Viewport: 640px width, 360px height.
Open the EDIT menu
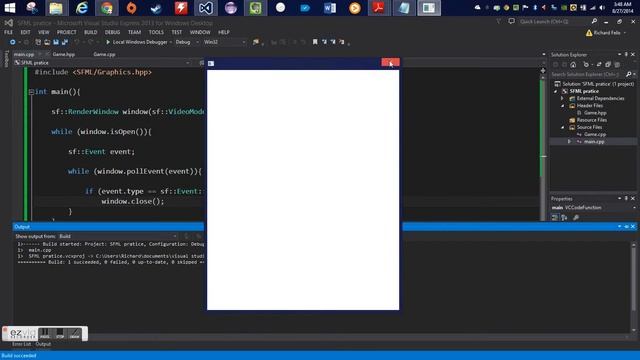coord(25,32)
